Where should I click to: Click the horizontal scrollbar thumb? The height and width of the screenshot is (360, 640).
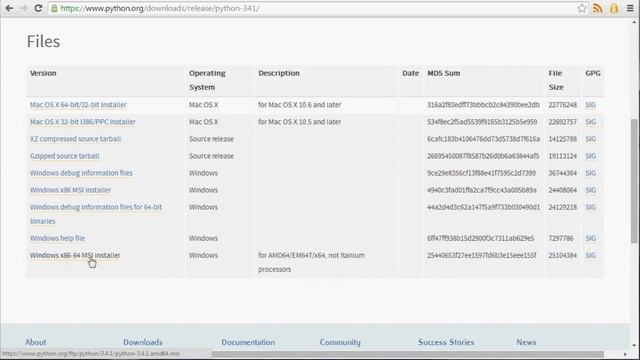coord(407,354)
